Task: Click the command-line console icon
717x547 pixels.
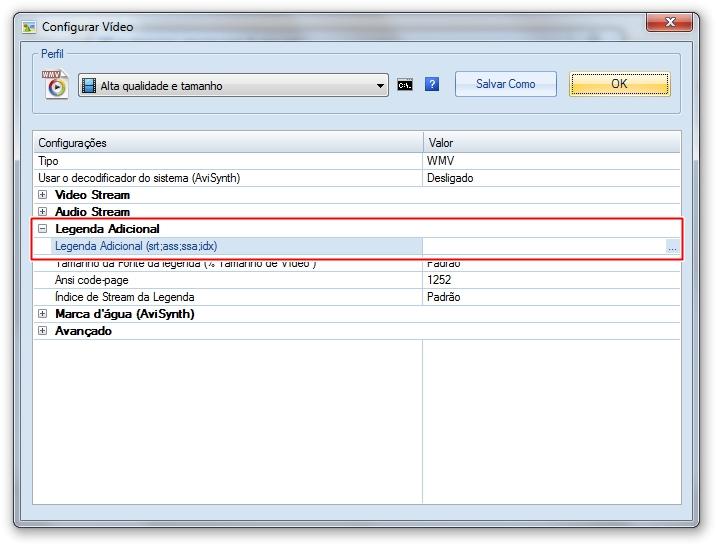Action: click(x=405, y=85)
